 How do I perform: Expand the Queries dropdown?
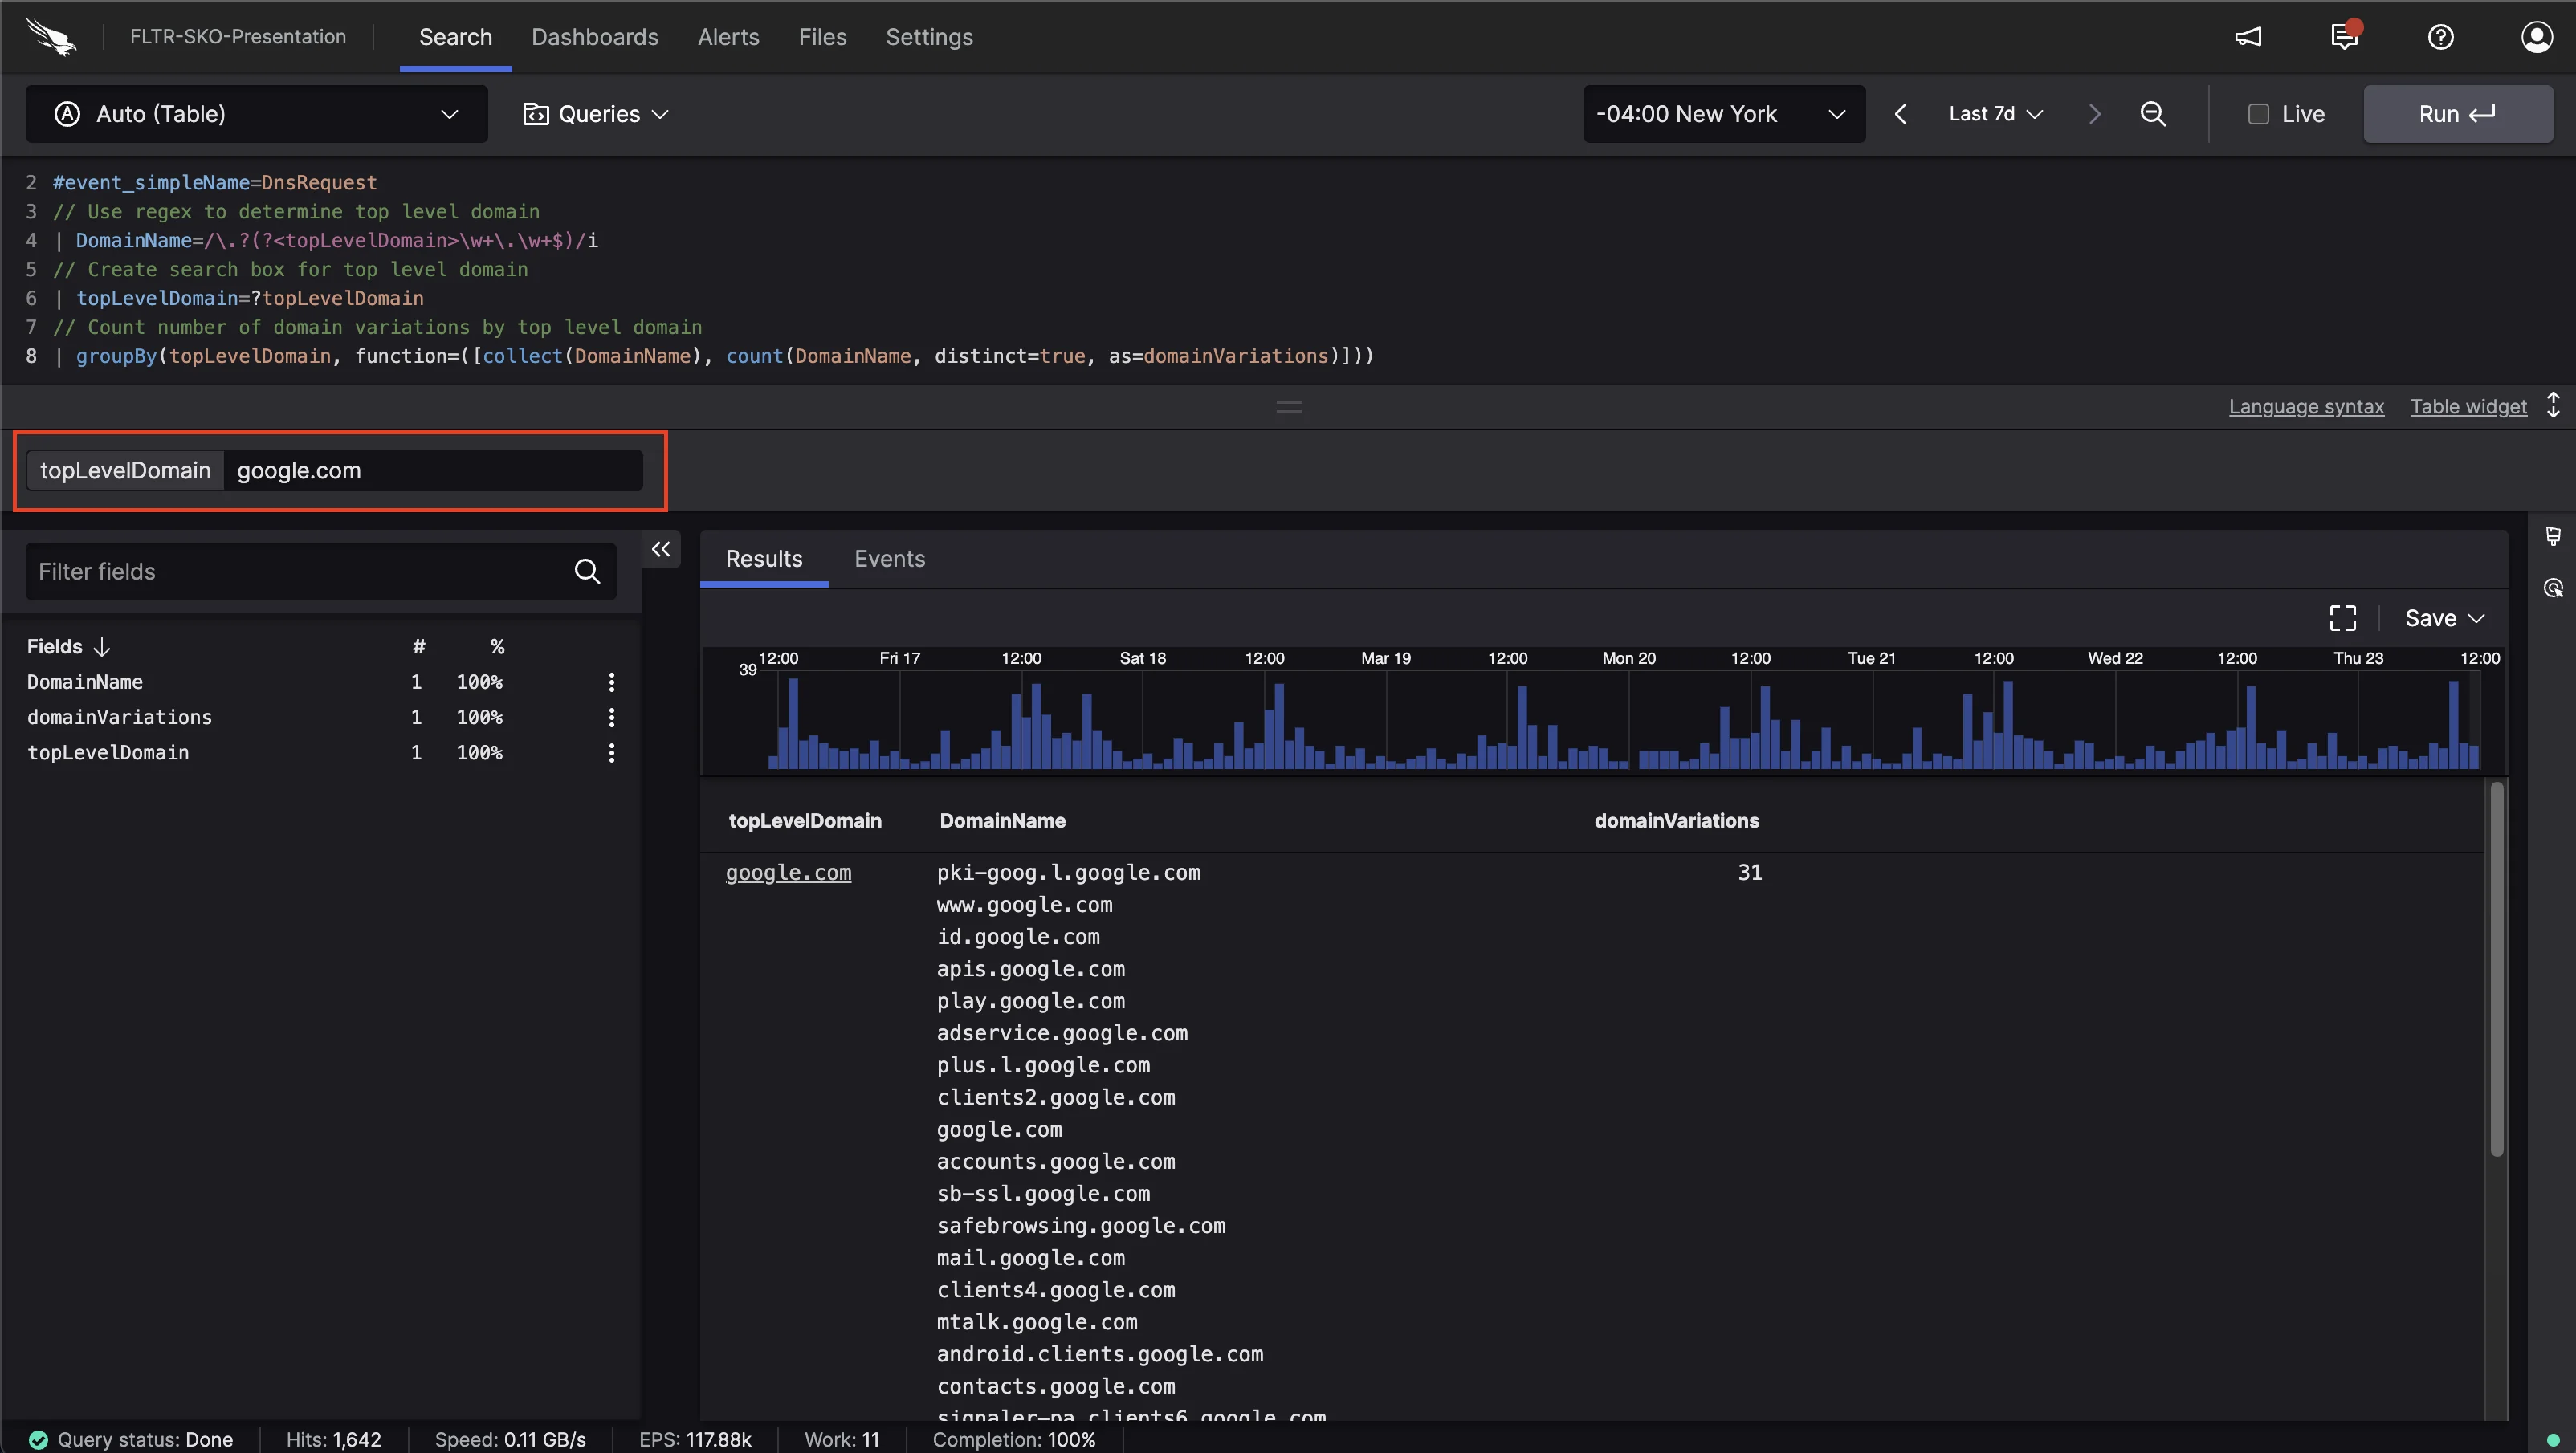pyautogui.click(x=596, y=114)
